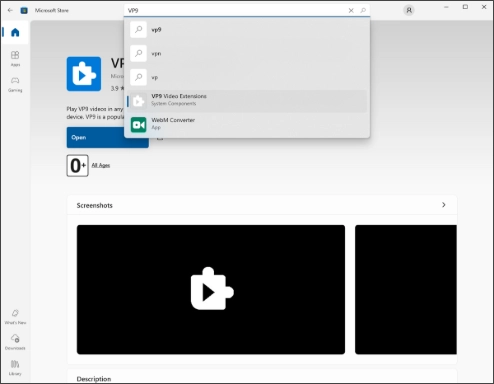Viewport: 494px width, 384px height.
Task: Click the VP9 Video Extensions suggestion icon
Action: [x=138, y=101]
